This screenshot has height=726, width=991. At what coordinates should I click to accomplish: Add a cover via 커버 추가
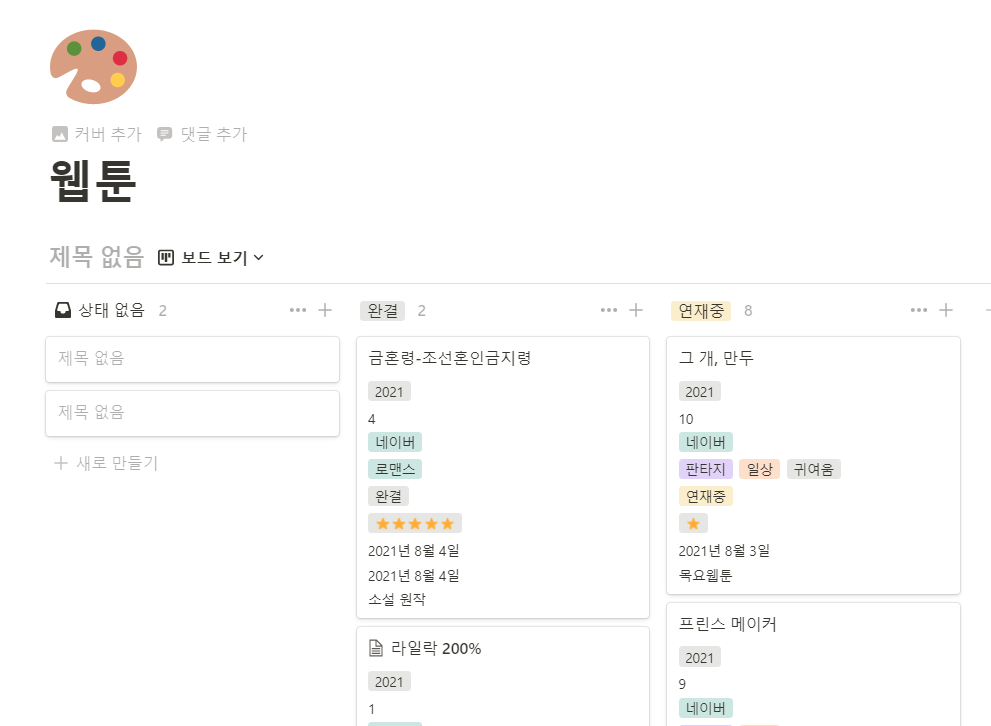pyautogui.click(x=97, y=134)
